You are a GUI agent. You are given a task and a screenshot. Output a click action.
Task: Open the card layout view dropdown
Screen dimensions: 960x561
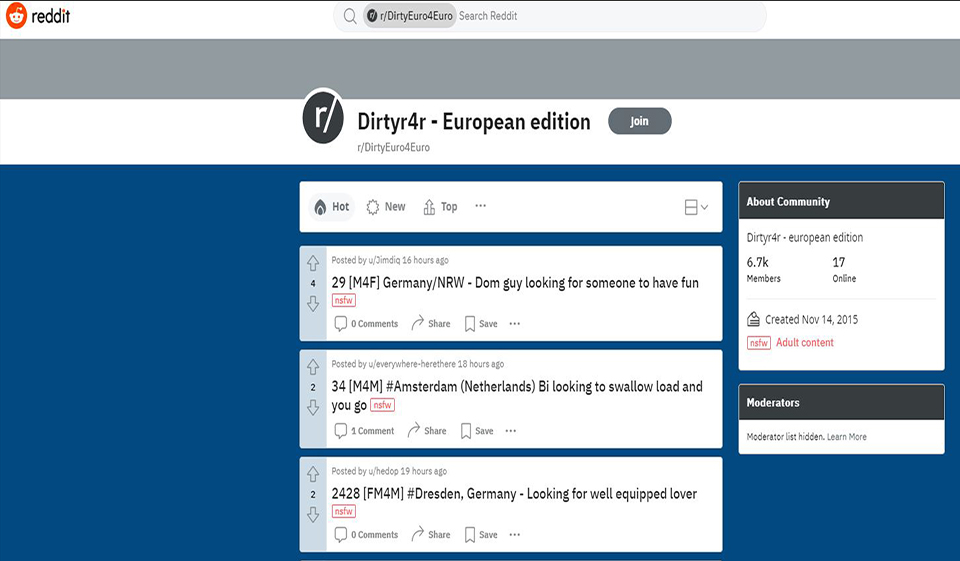pos(696,207)
